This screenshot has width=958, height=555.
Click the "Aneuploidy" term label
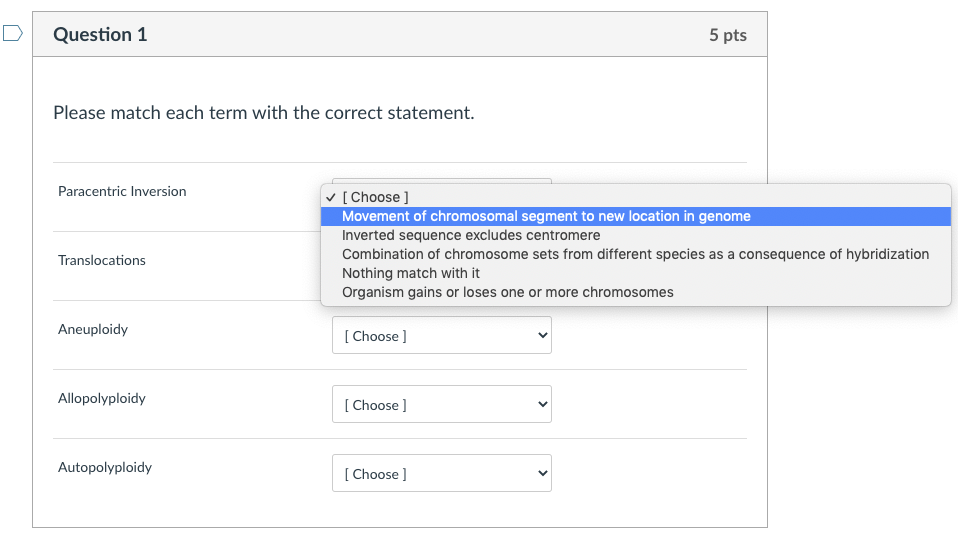click(93, 329)
